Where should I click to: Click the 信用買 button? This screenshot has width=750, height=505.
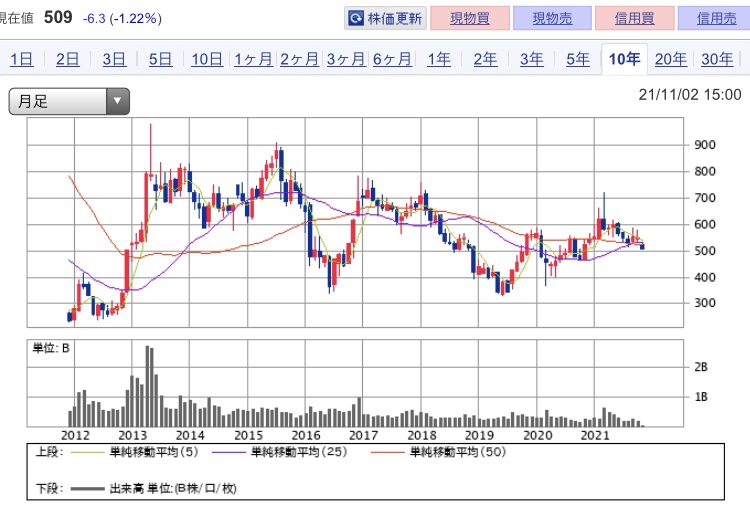(x=635, y=19)
